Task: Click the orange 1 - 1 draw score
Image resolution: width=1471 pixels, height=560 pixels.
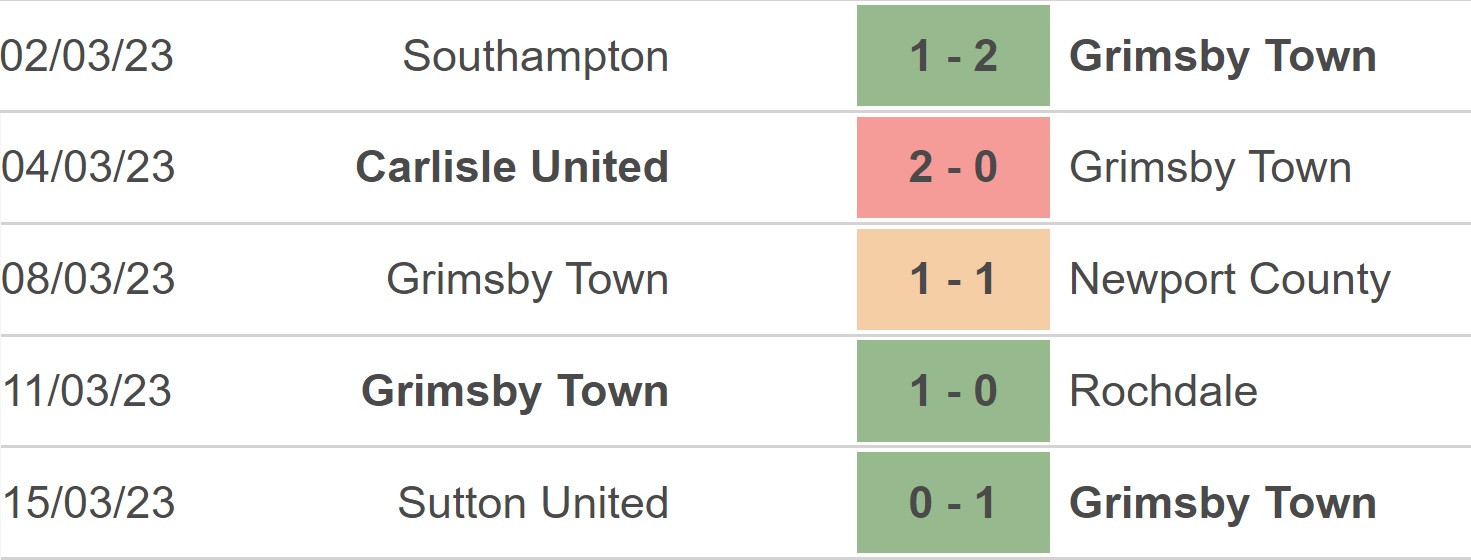Action: [953, 279]
